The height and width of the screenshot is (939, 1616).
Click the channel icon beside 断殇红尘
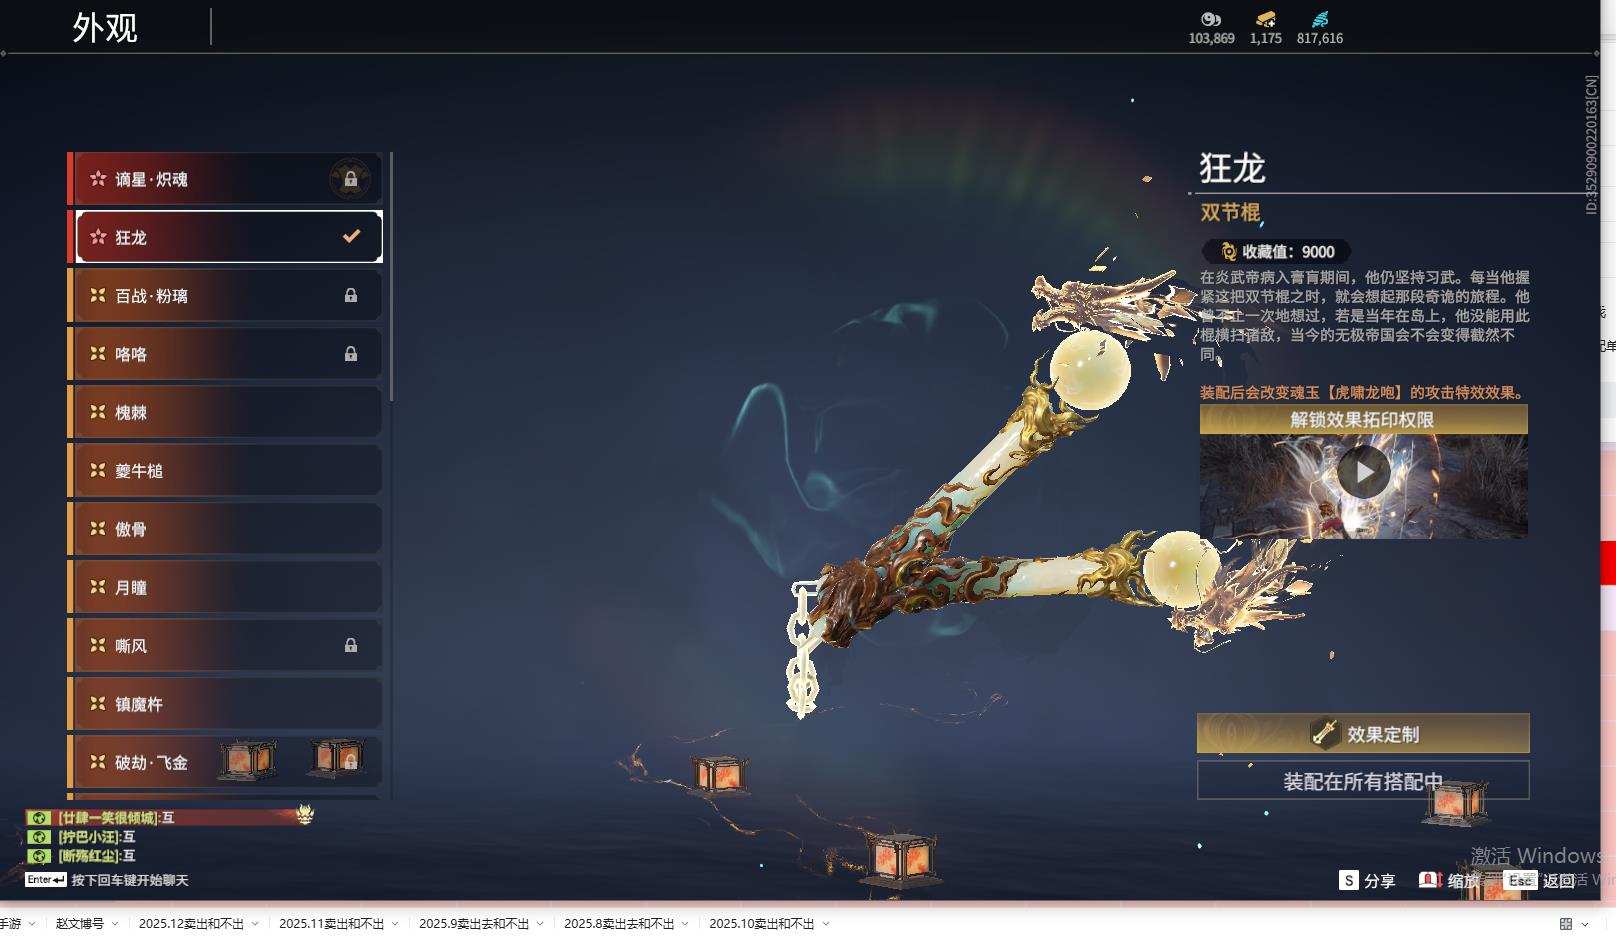click(x=39, y=855)
